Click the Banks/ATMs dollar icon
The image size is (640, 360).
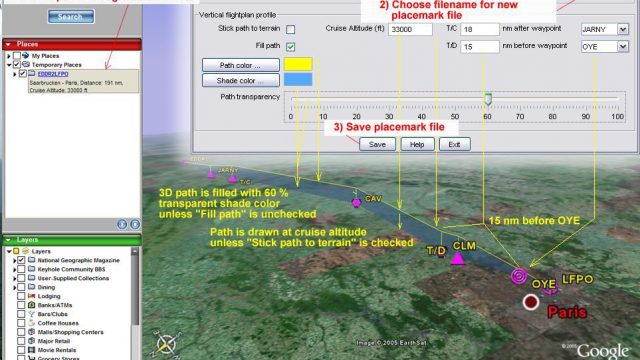click(x=31, y=304)
